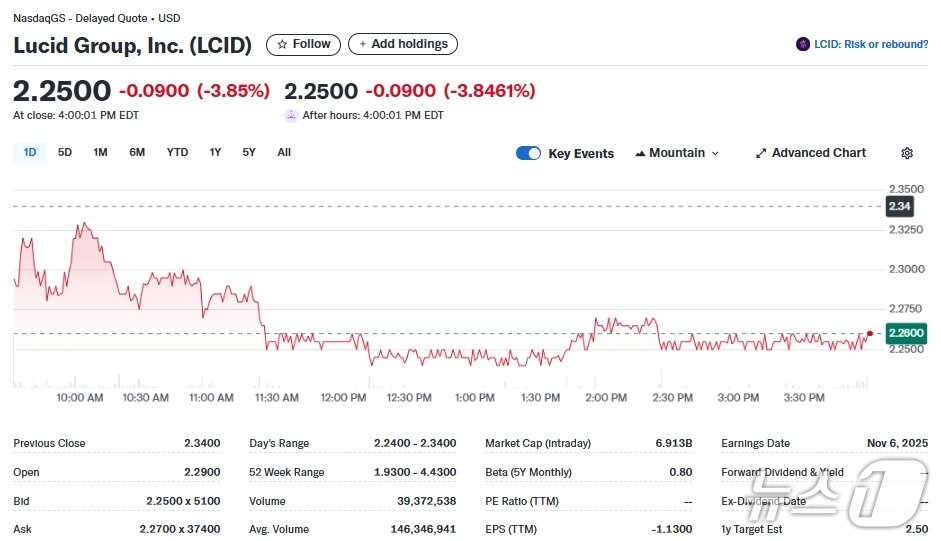Open chart settings gear icon
Viewport: 941px width, 541px height.
click(907, 153)
